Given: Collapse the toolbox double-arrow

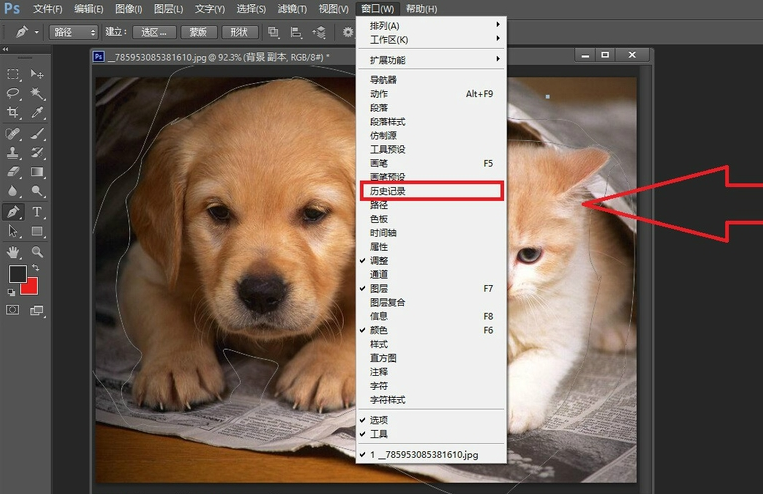Looking at the screenshot, I should click(5, 49).
